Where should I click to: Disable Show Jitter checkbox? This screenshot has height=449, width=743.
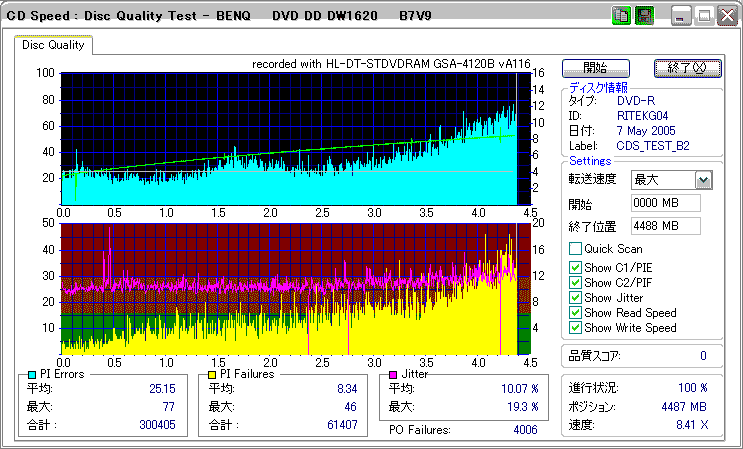pyautogui.click(x=575, y=298)
